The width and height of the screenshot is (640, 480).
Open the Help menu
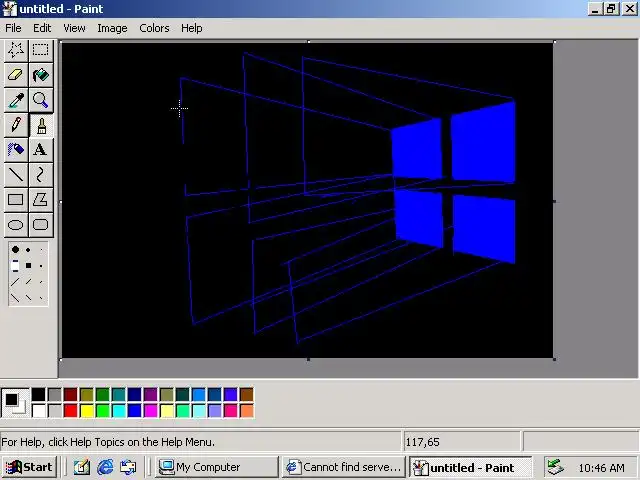(x=192, y=28)
